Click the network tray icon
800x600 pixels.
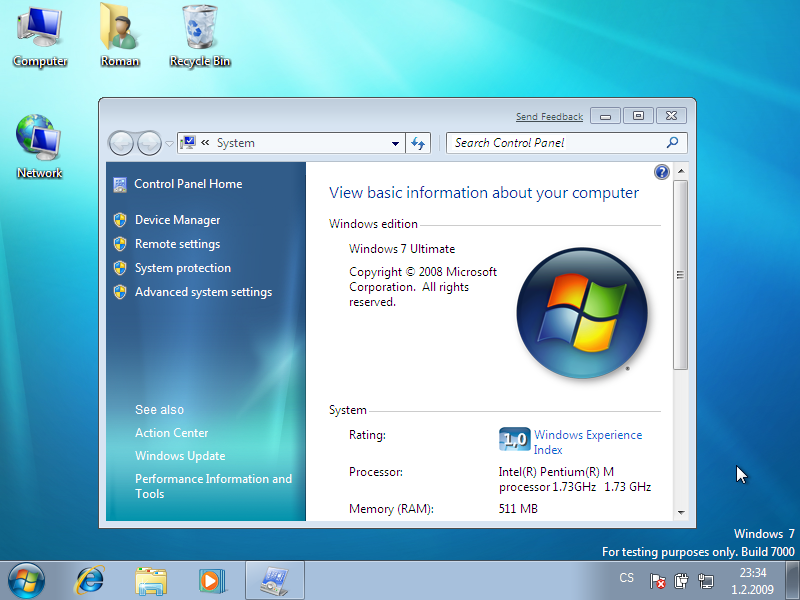(x=706, y=581)
